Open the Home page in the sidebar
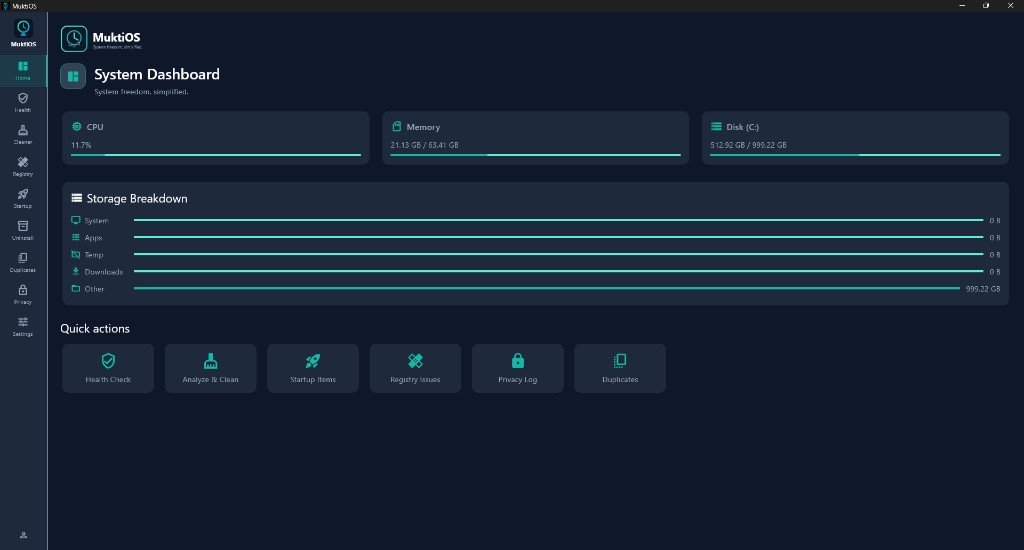Screen dimensions: 1024x550 [x=23, y=71]
